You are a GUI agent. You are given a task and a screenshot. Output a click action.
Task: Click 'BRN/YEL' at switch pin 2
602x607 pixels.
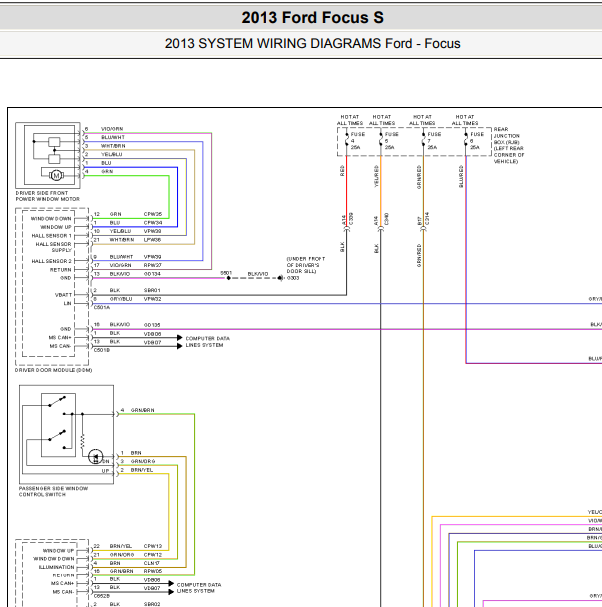point(142,470)
